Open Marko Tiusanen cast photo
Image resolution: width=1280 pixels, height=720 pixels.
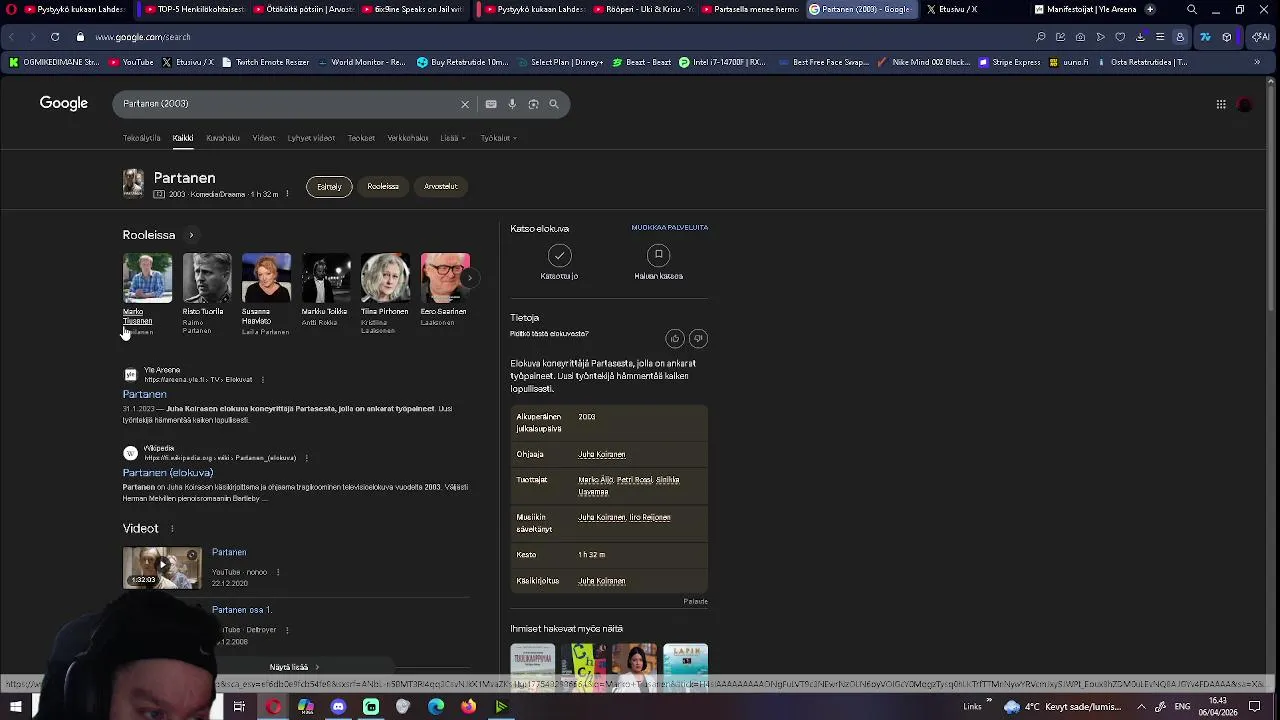147,278
